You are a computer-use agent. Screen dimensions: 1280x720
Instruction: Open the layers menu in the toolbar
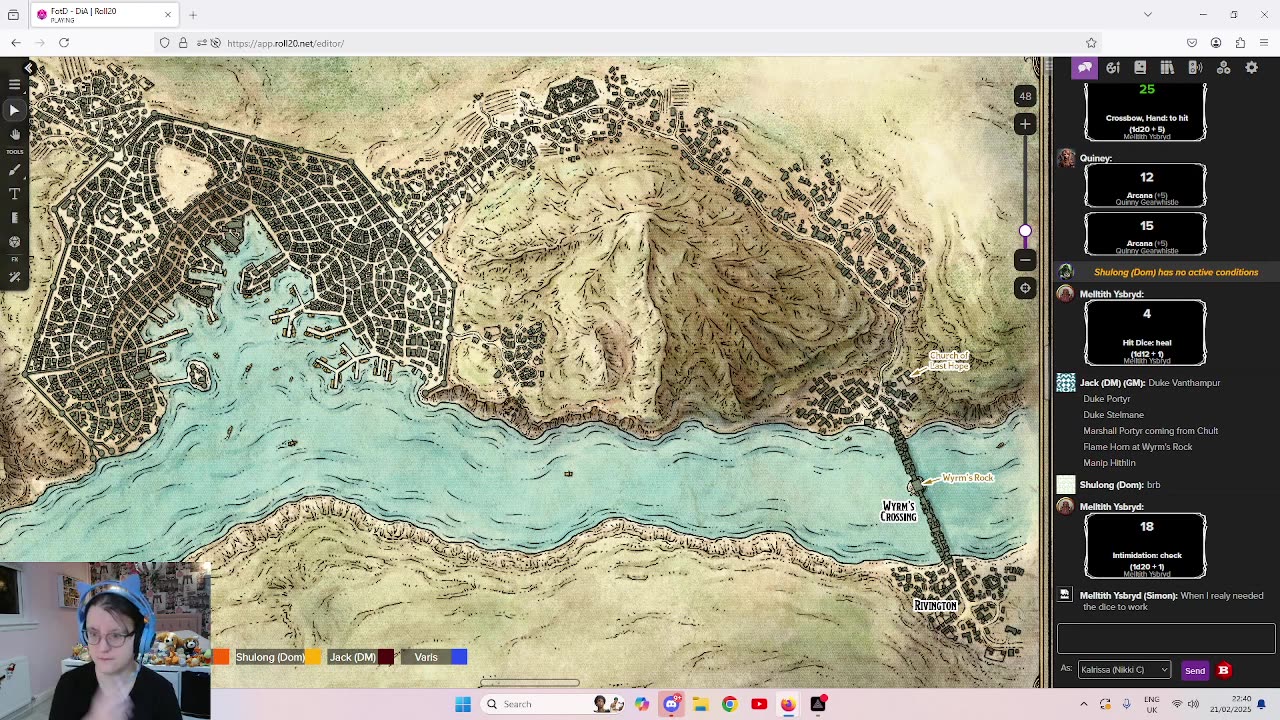(15, 85)
